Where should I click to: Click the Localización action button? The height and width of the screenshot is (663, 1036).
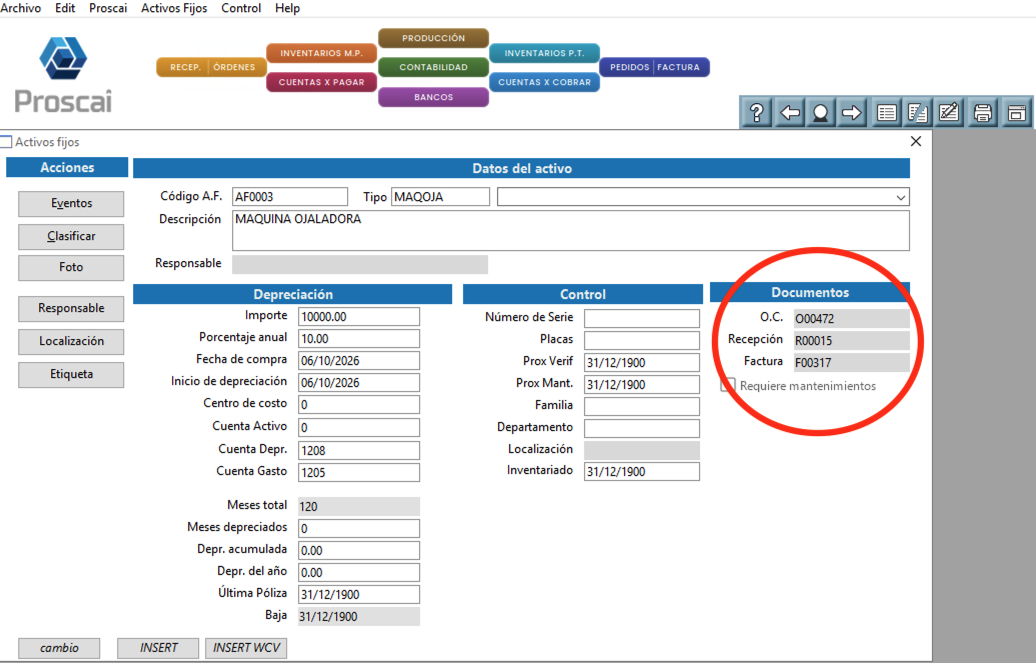71,342
